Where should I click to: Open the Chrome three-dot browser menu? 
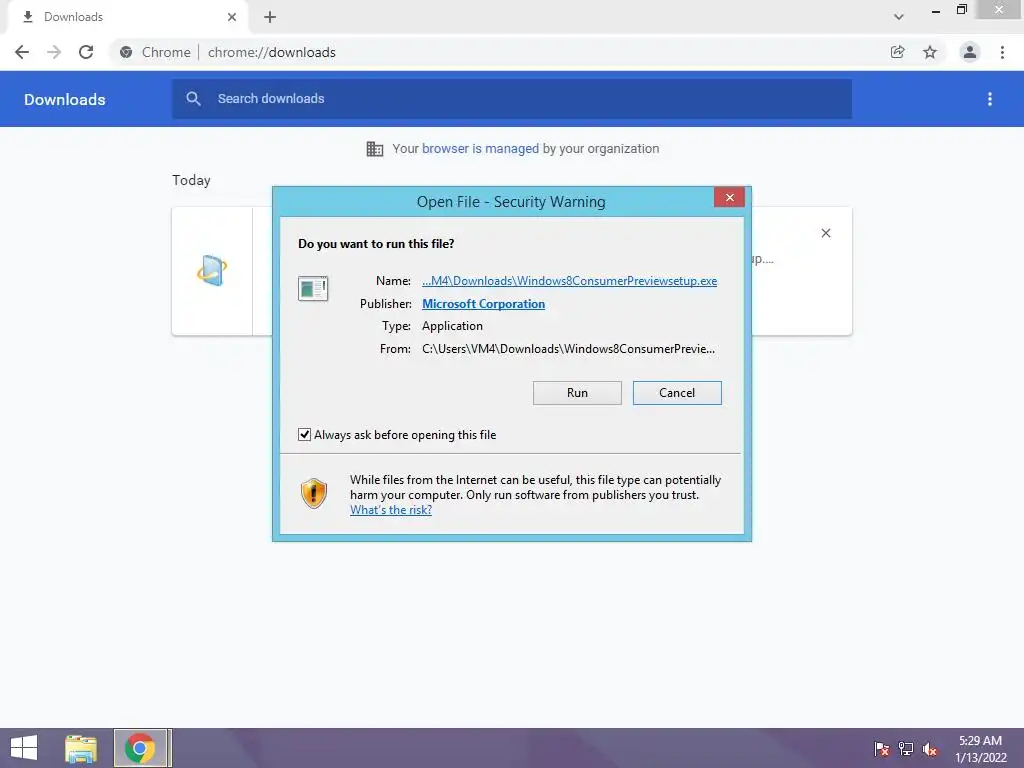(1002, 52)
